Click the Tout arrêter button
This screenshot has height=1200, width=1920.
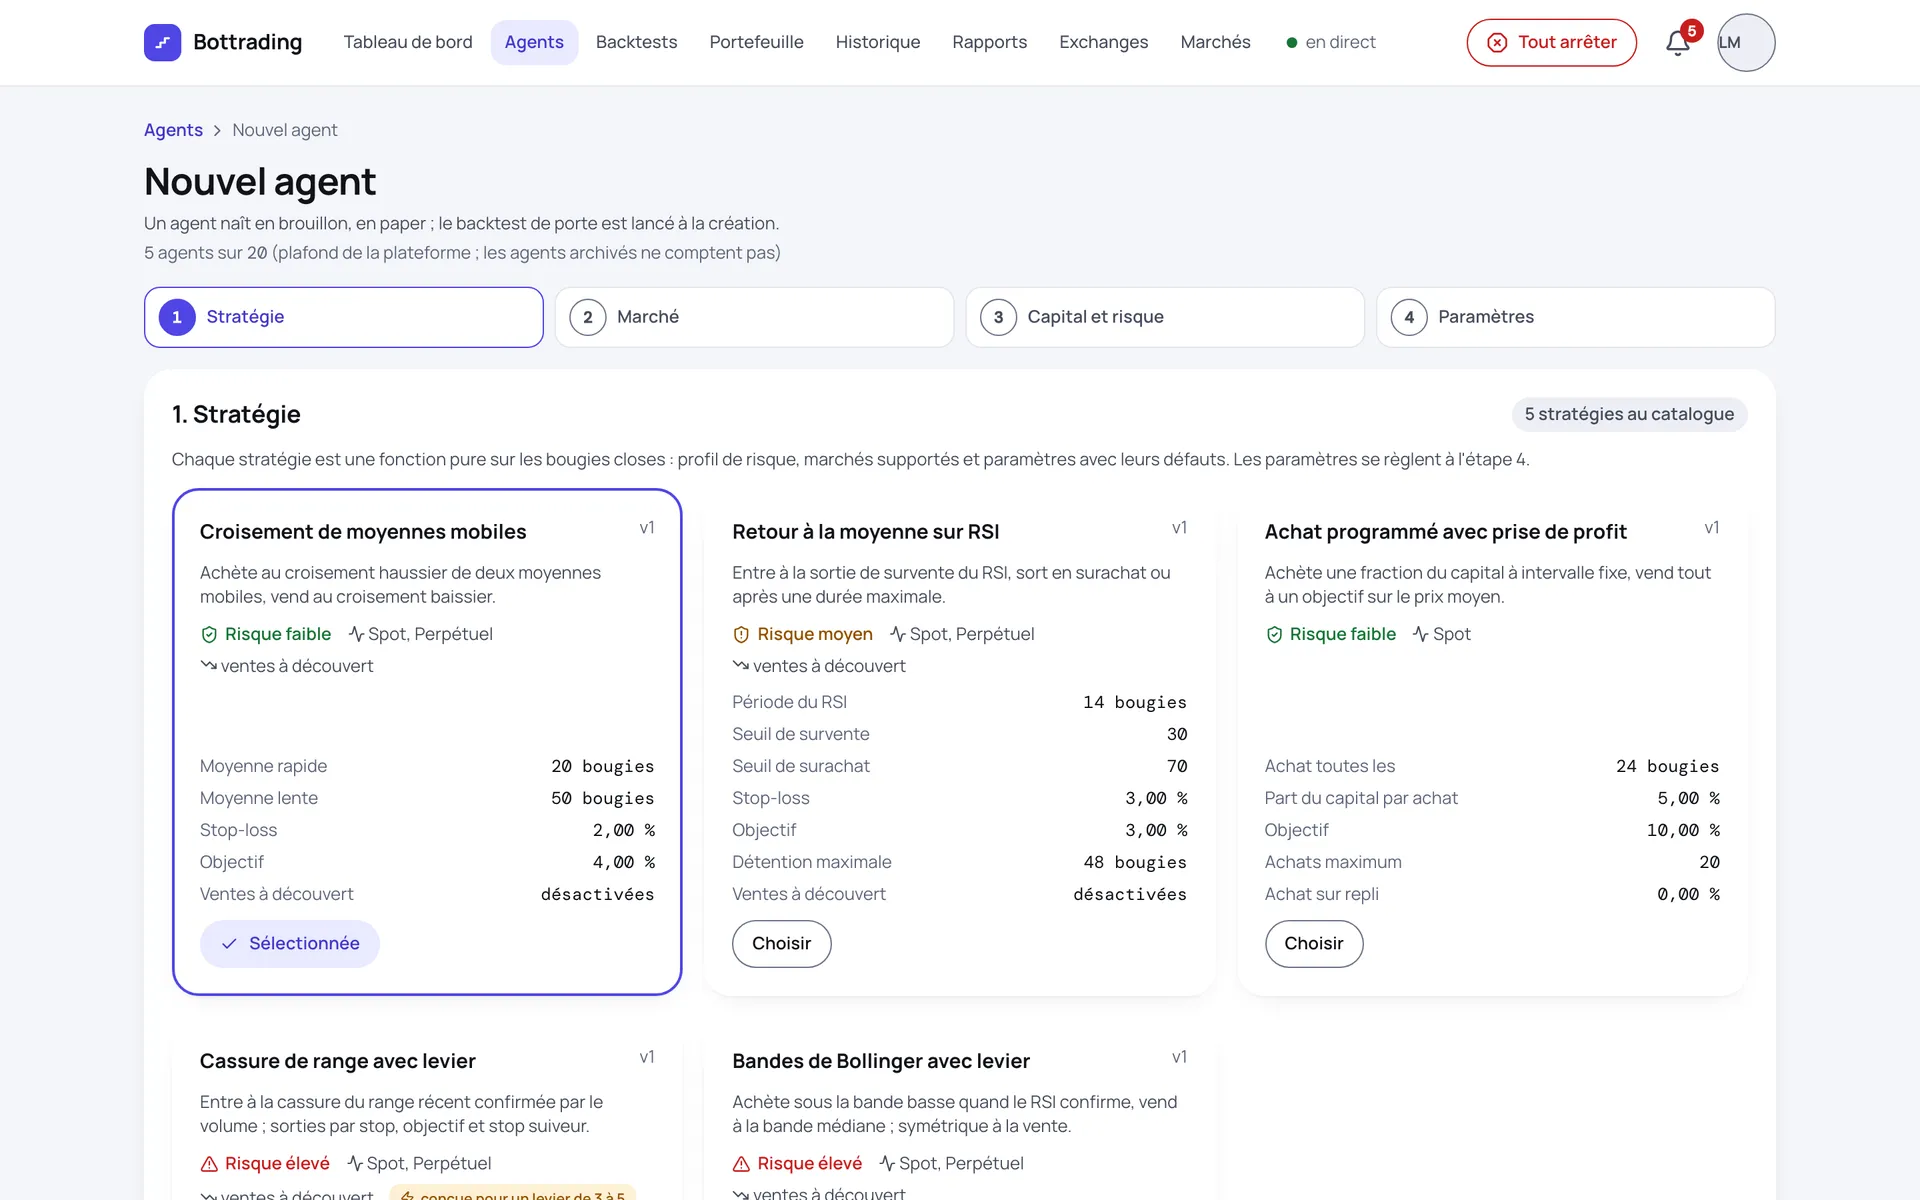coord(1551,43)
